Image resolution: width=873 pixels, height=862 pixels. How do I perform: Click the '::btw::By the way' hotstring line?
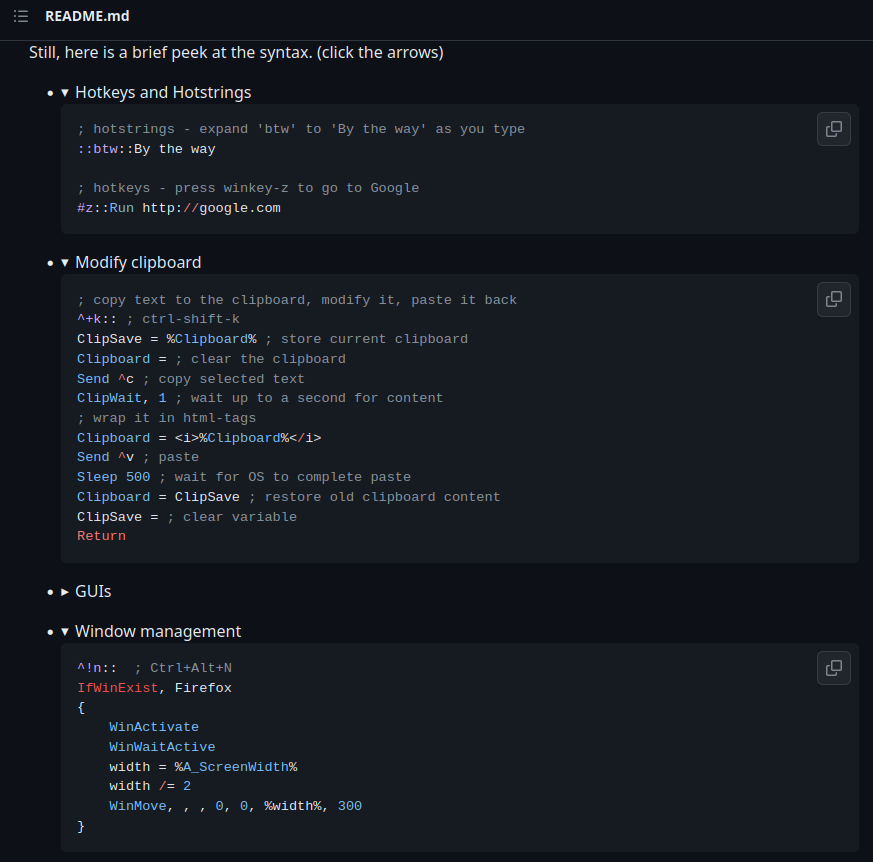pos(146,149)
